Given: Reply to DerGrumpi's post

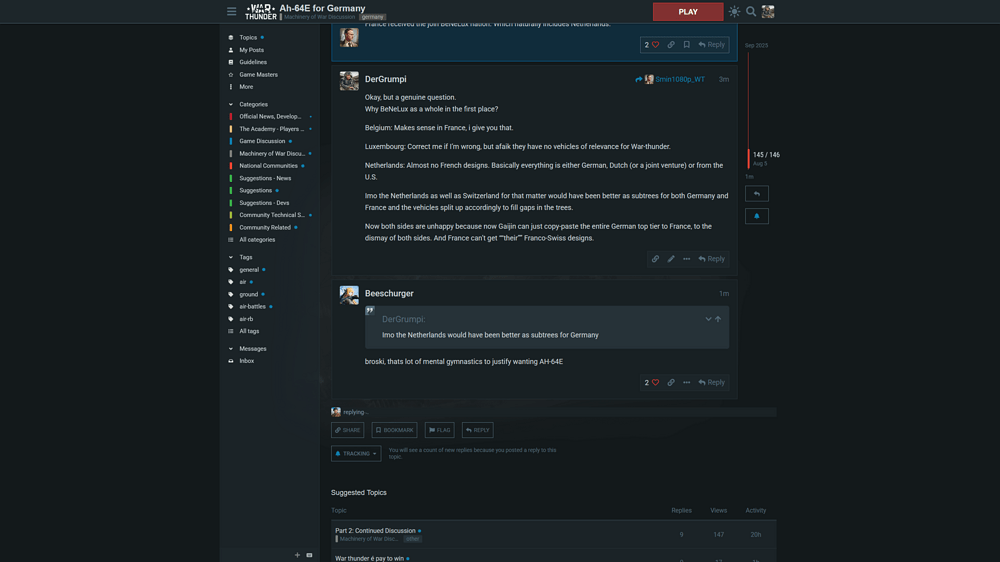Looking at the screenshot, I should [x=712, y=259].
